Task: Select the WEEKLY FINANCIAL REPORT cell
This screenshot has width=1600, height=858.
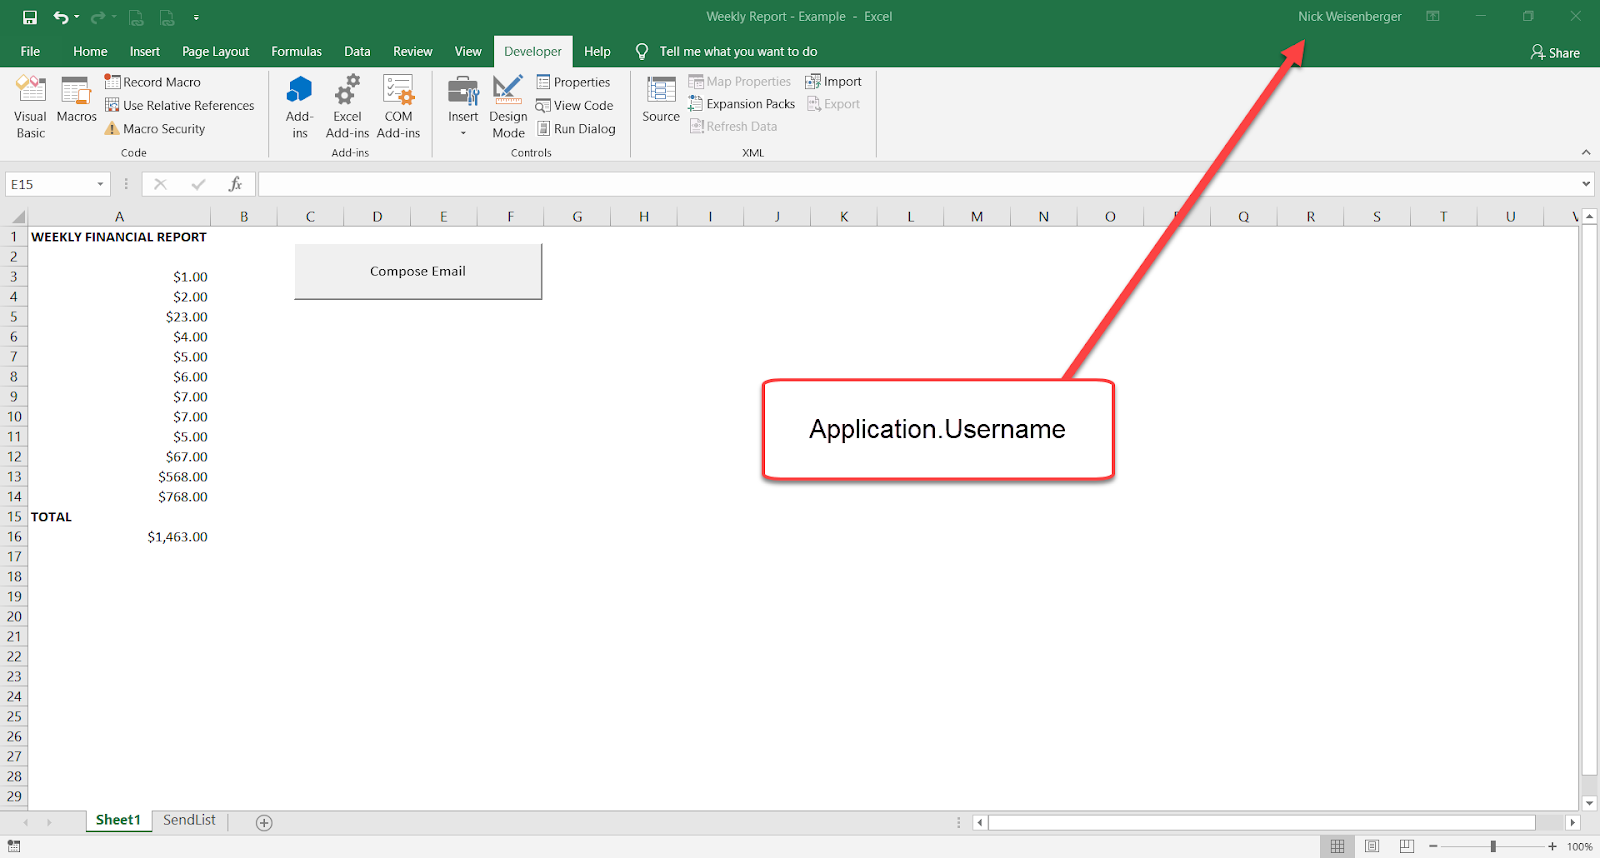Action: coord(119,237)
